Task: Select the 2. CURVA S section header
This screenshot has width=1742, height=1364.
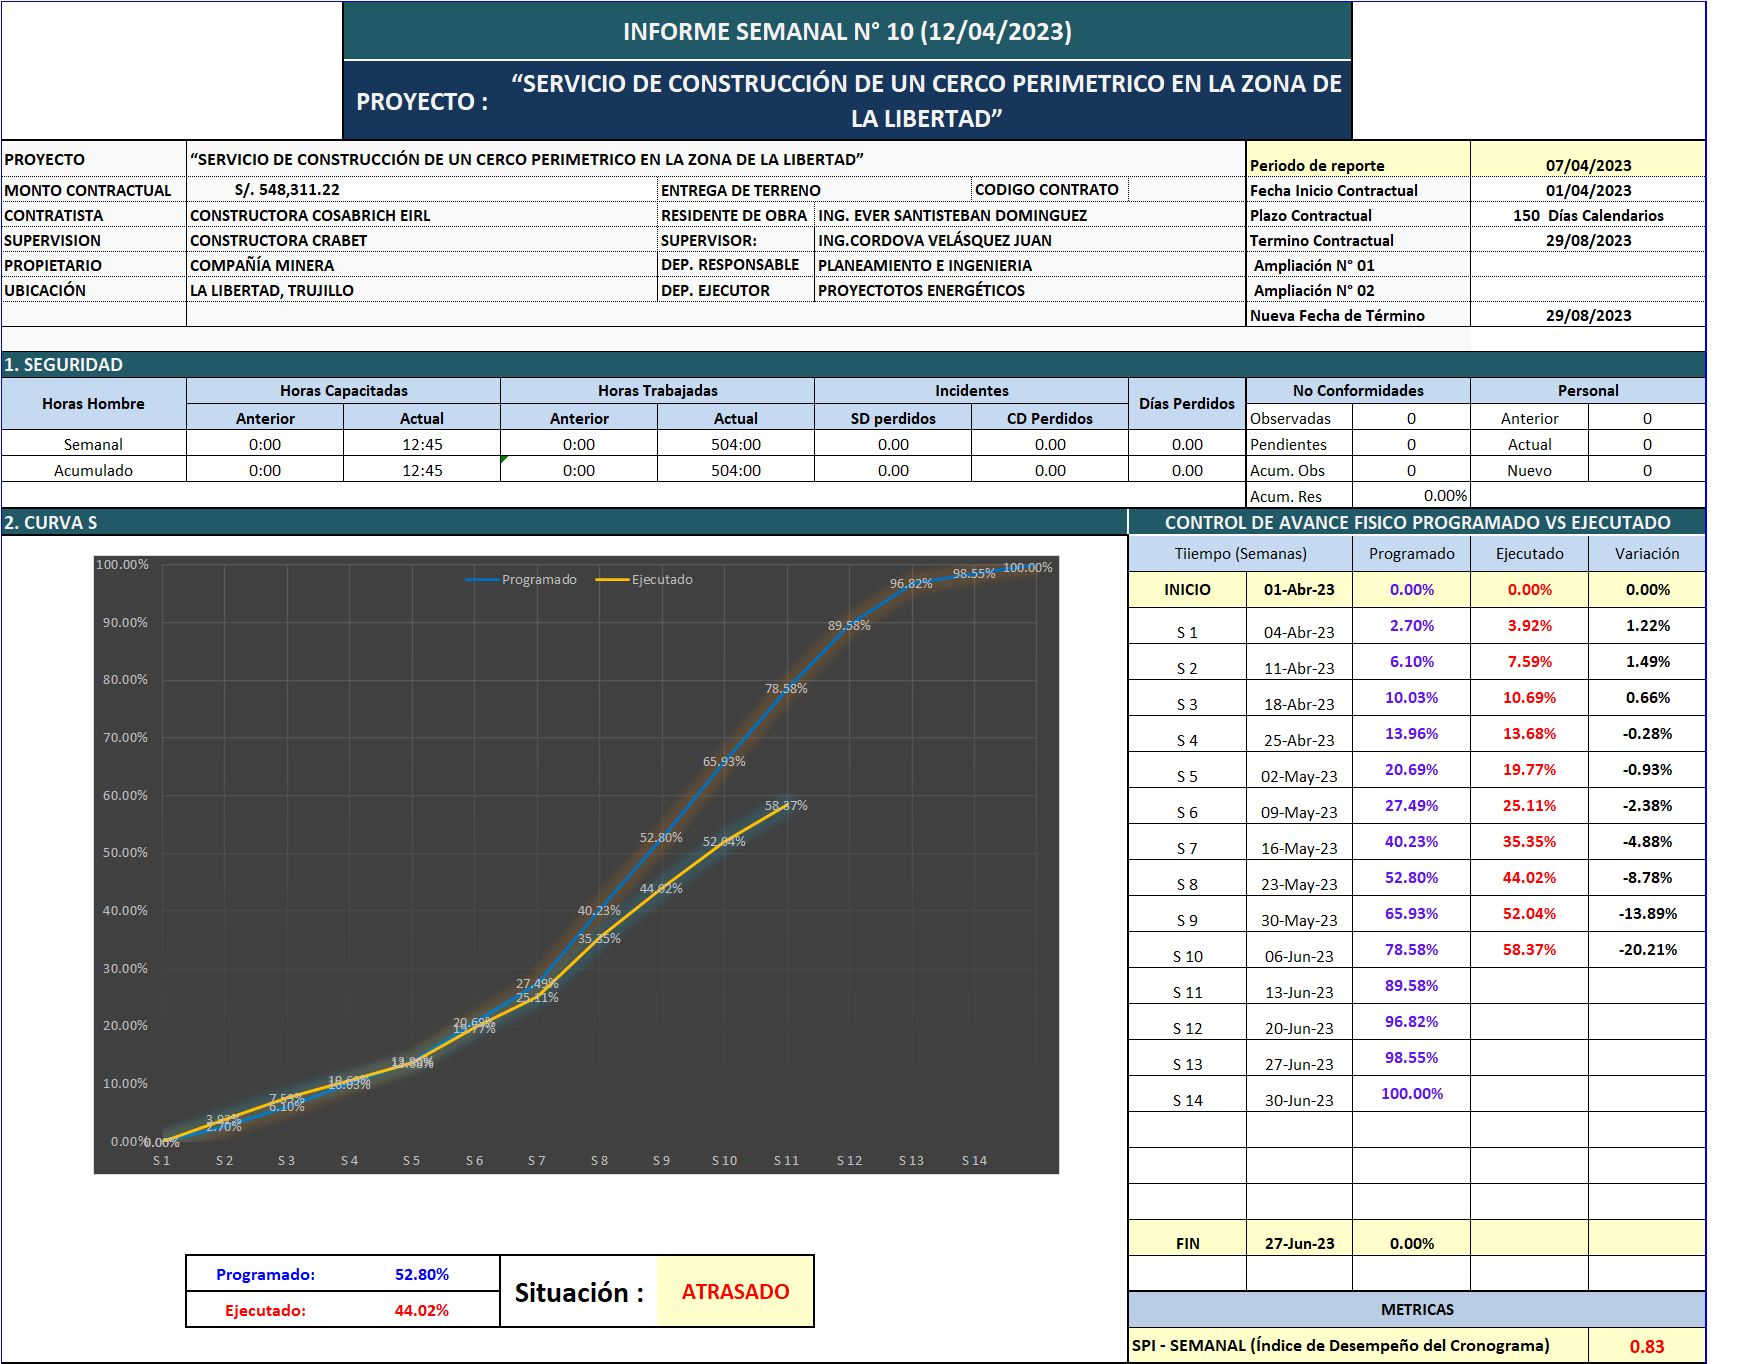Action: 50,522
